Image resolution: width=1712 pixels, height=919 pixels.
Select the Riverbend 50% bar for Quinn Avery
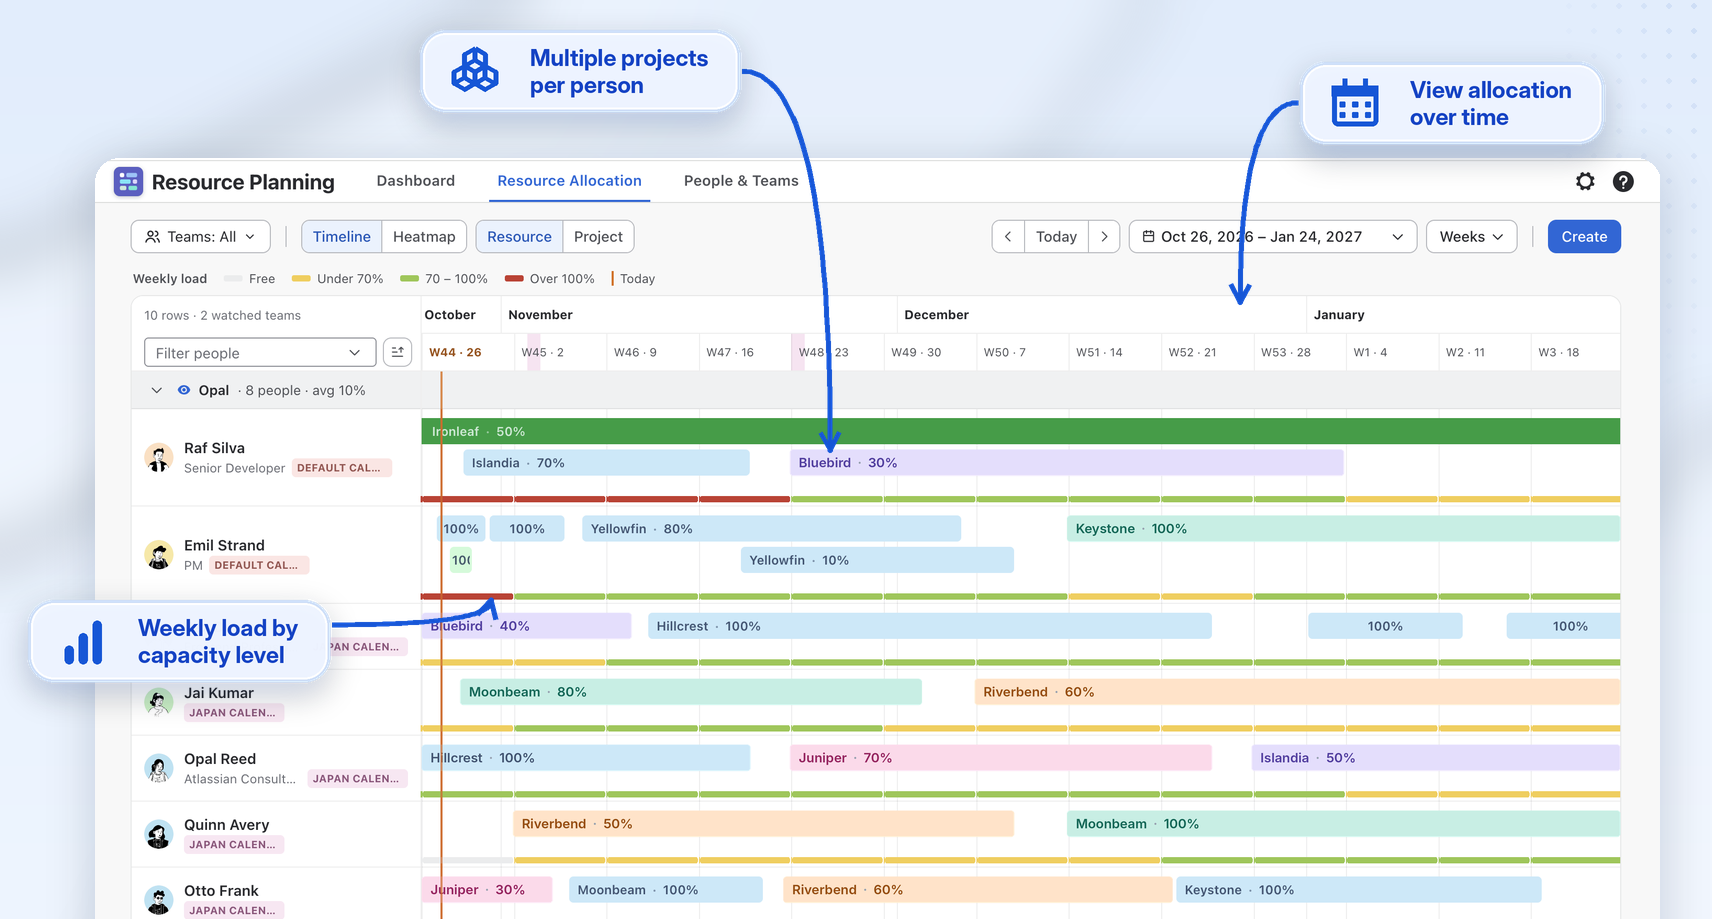(x=763, y=823)
